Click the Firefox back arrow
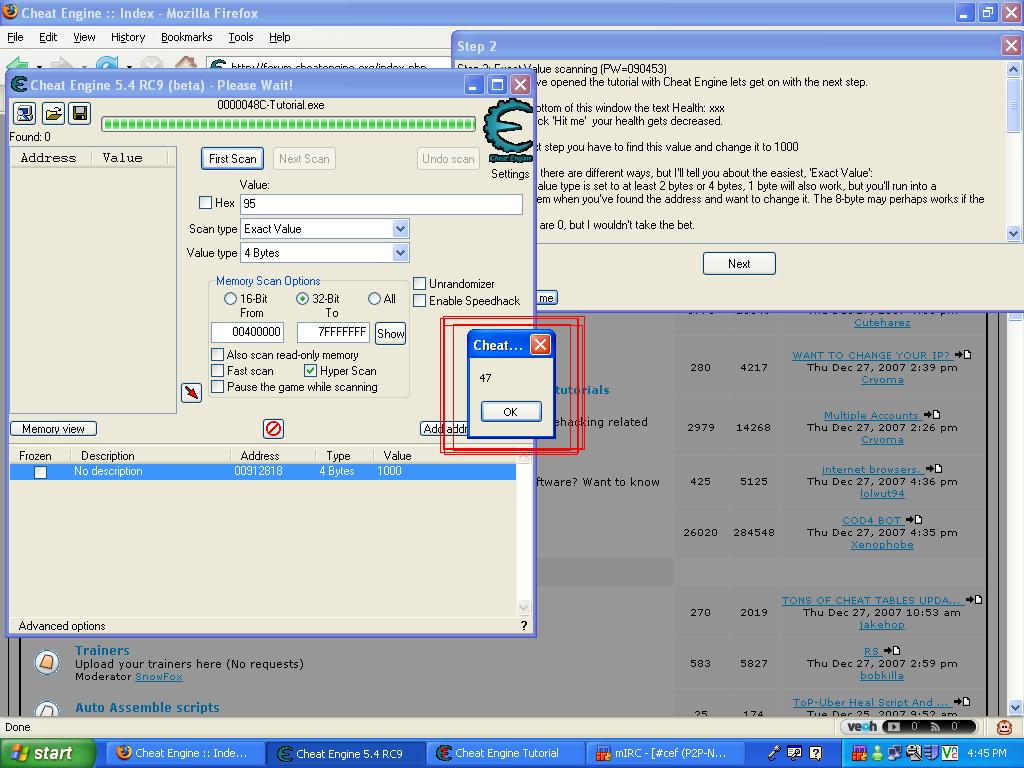Viewport: 1024px width, 768px height. (18, 64)
